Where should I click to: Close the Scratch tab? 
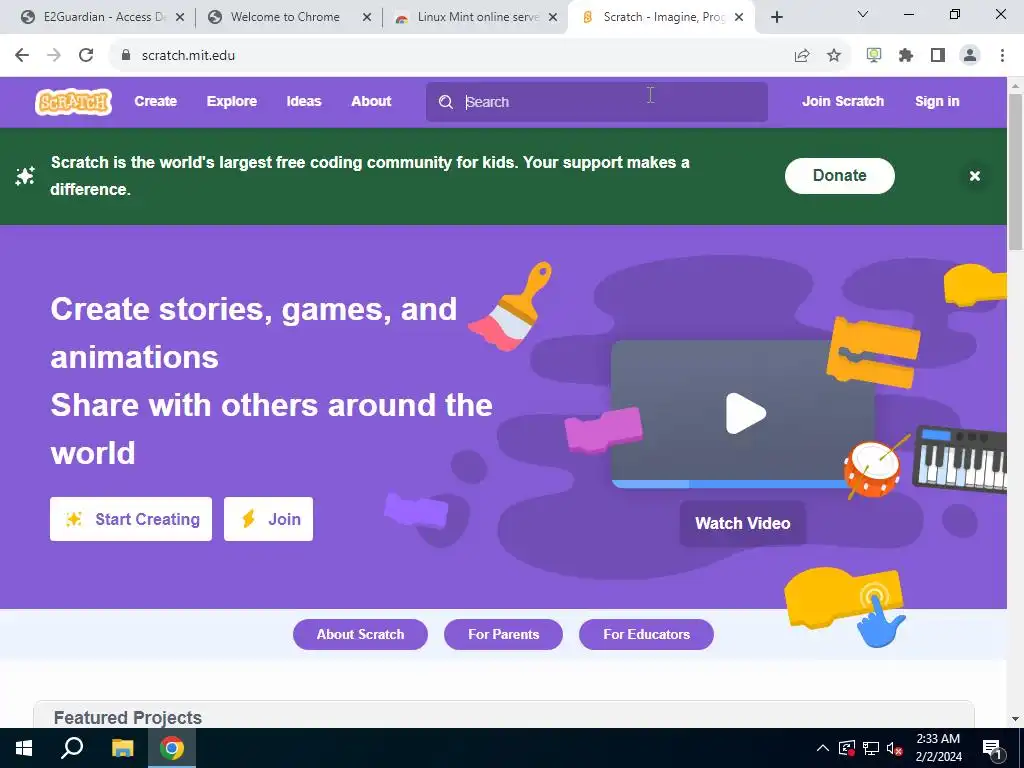point(739,17)
